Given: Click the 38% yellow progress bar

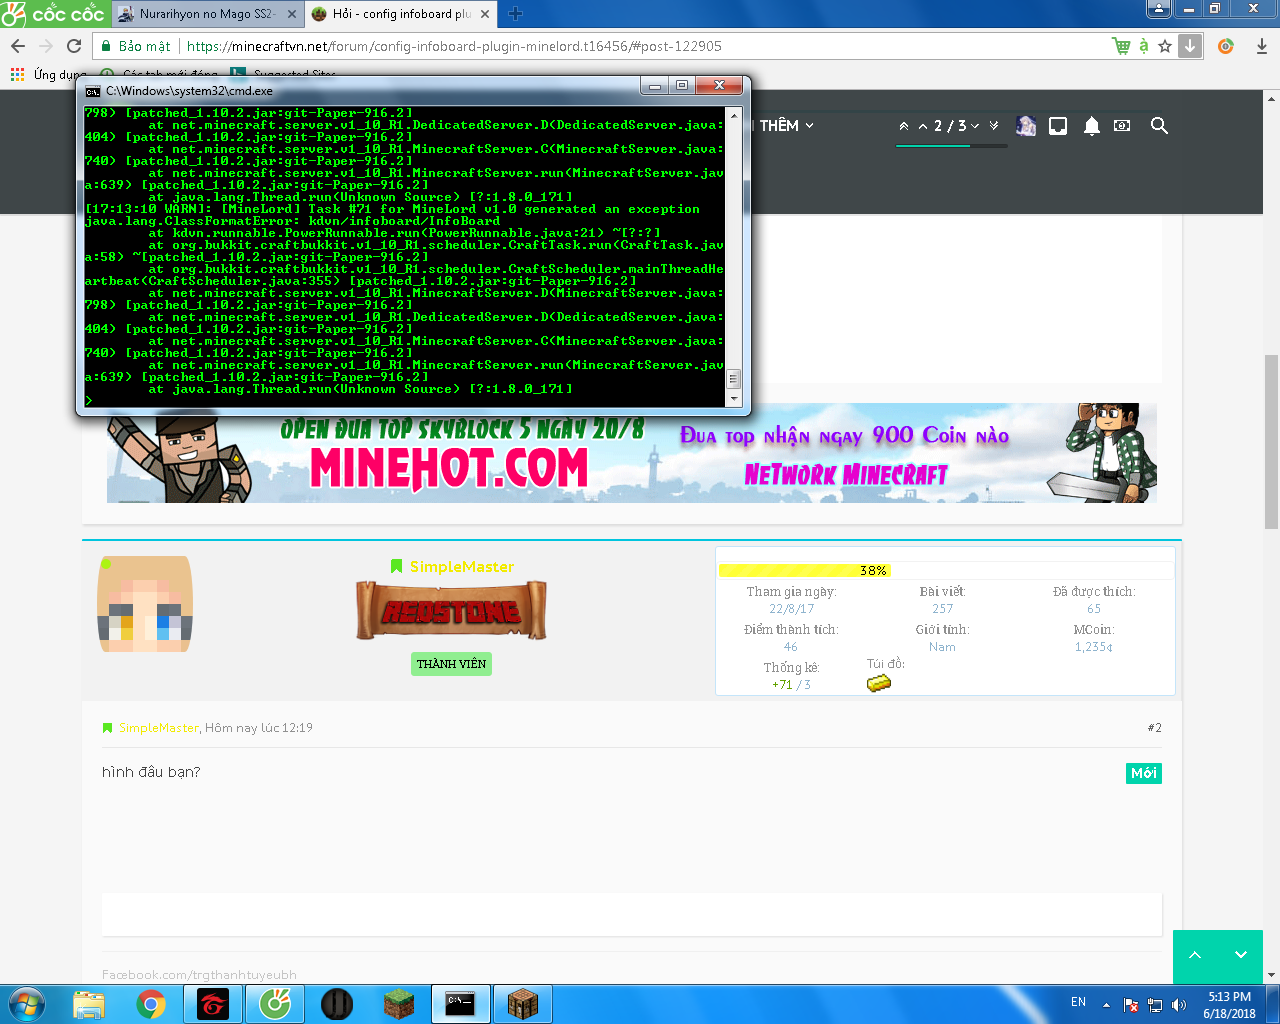Looking at the screenshot, I should pos(804,571).
